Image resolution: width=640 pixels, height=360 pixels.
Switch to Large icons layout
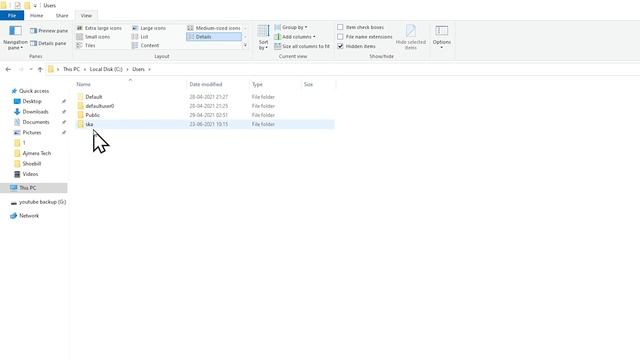149,28
